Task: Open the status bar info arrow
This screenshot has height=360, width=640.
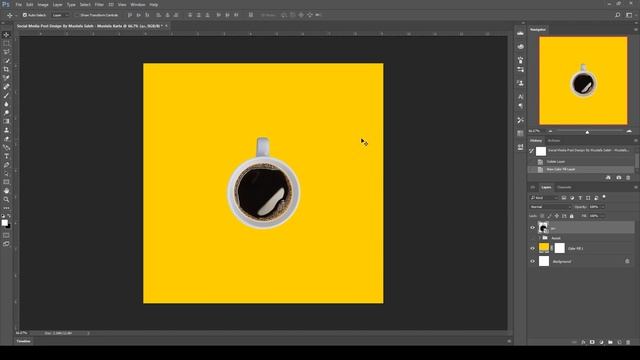Action: [x=88, y=333]
